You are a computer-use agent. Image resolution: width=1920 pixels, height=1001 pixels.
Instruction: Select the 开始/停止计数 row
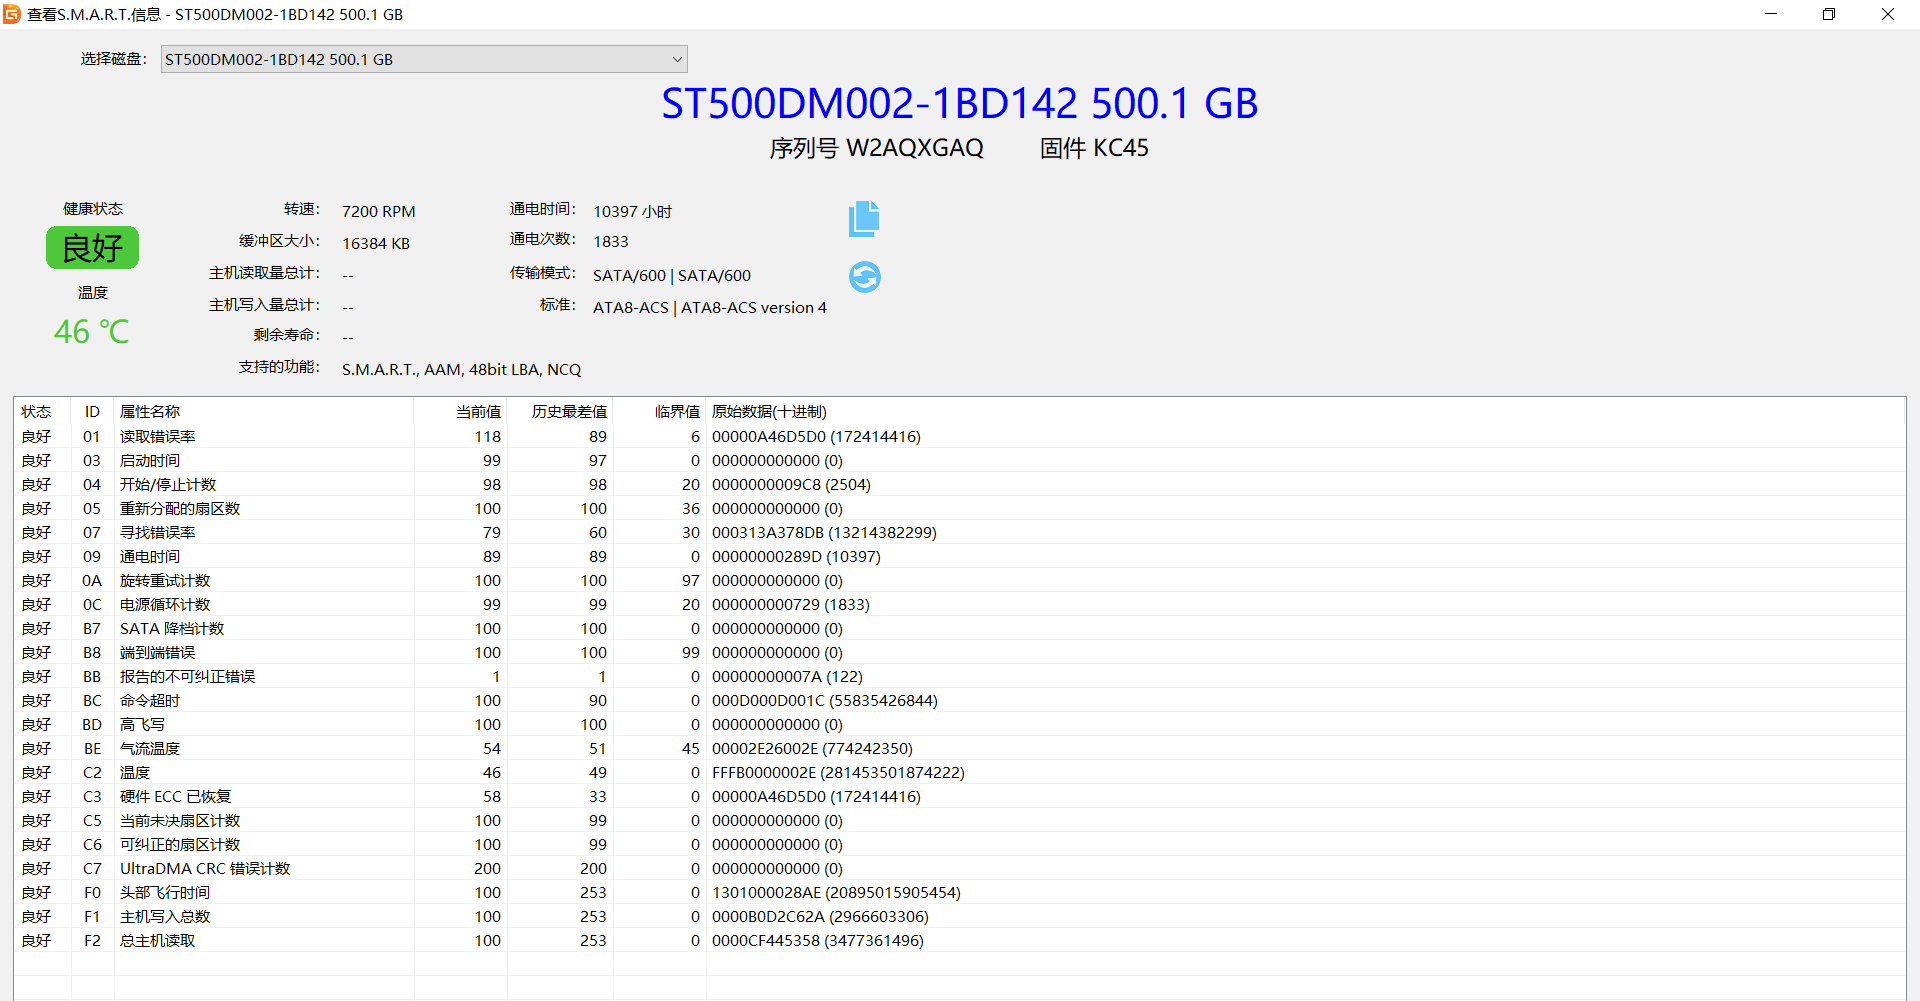[960, 485]
